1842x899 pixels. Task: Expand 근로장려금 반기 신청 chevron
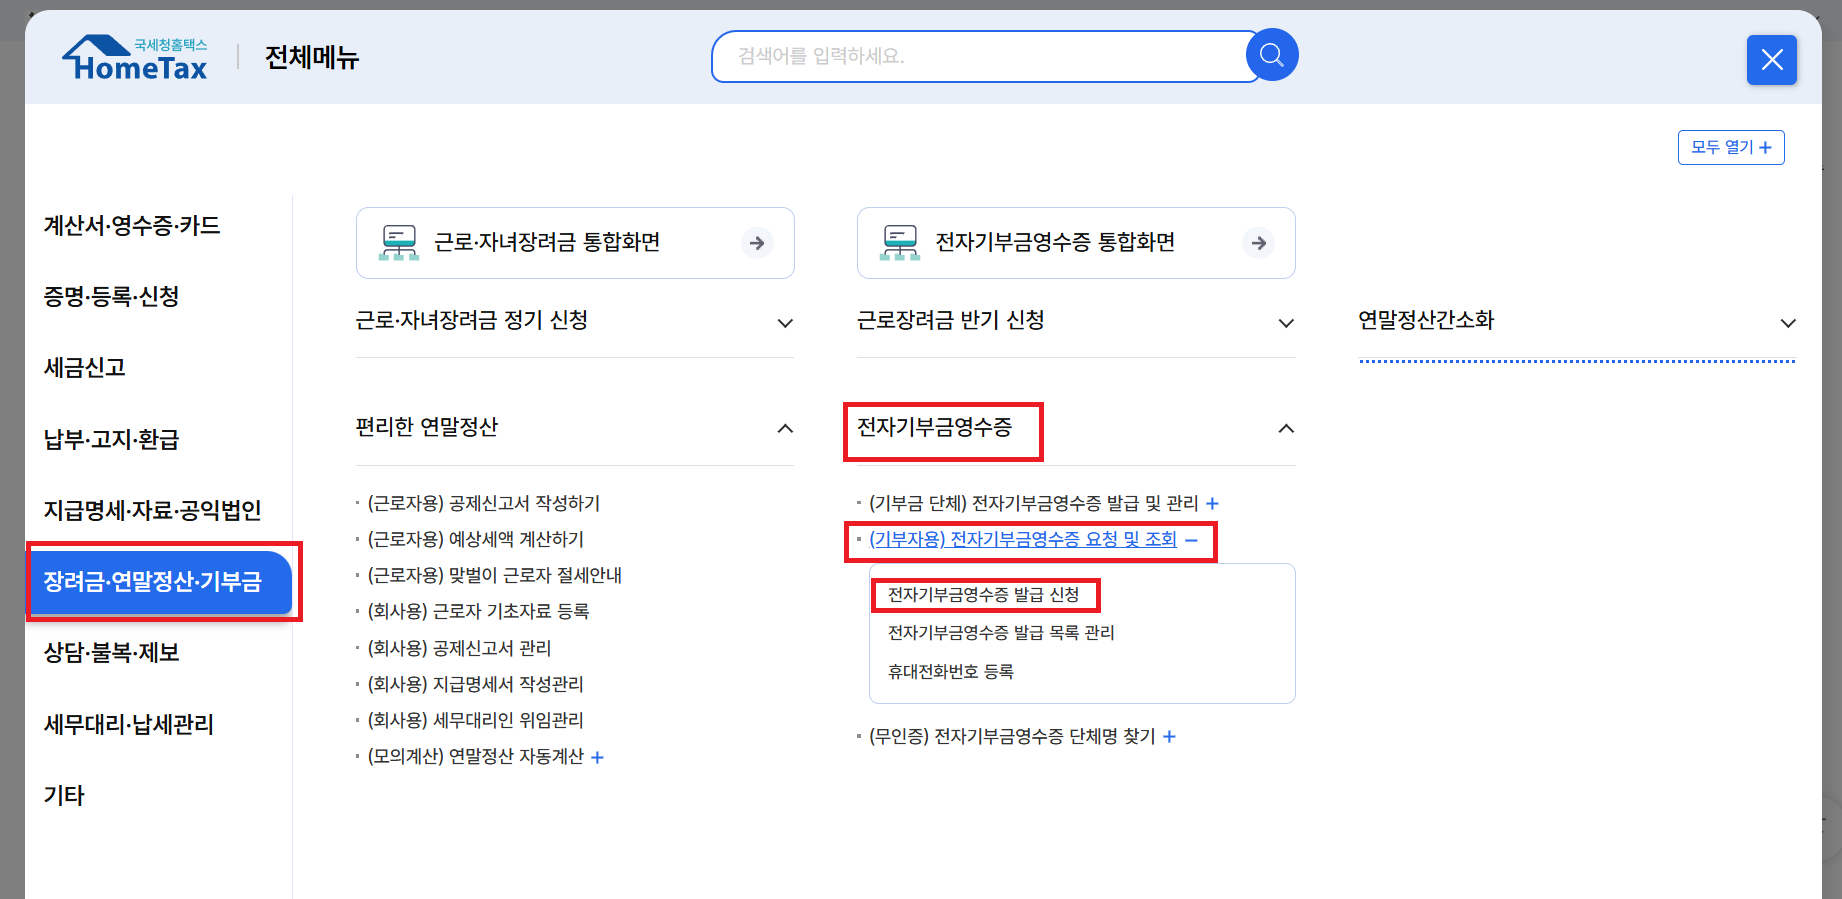point(1286,323)
